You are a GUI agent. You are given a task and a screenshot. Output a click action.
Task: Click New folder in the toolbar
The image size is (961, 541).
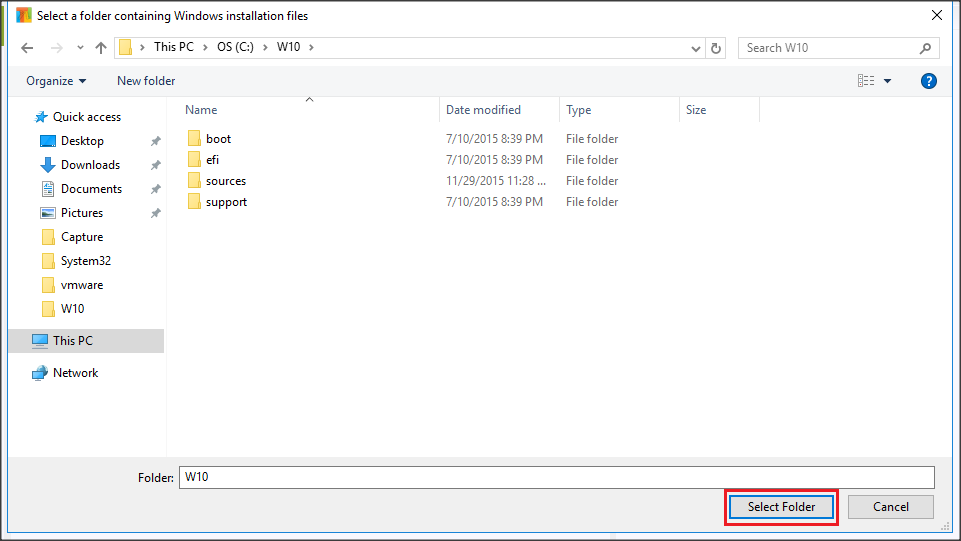[x=146, y=81]
